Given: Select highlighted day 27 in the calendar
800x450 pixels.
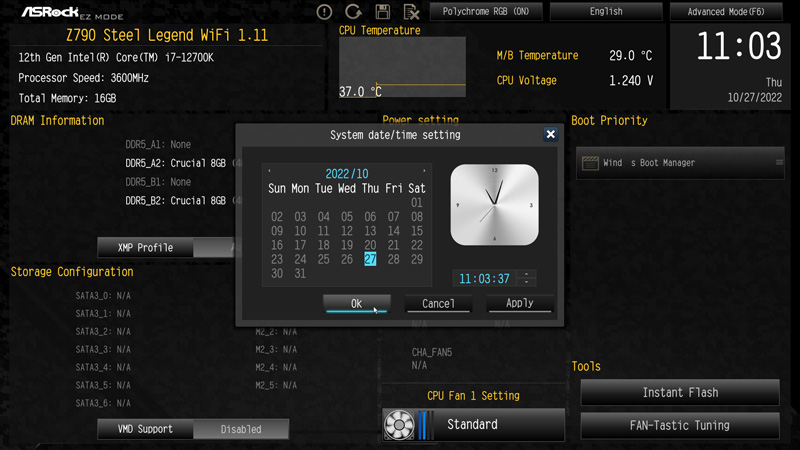Looking at the screenshot, I should [370, 259].
